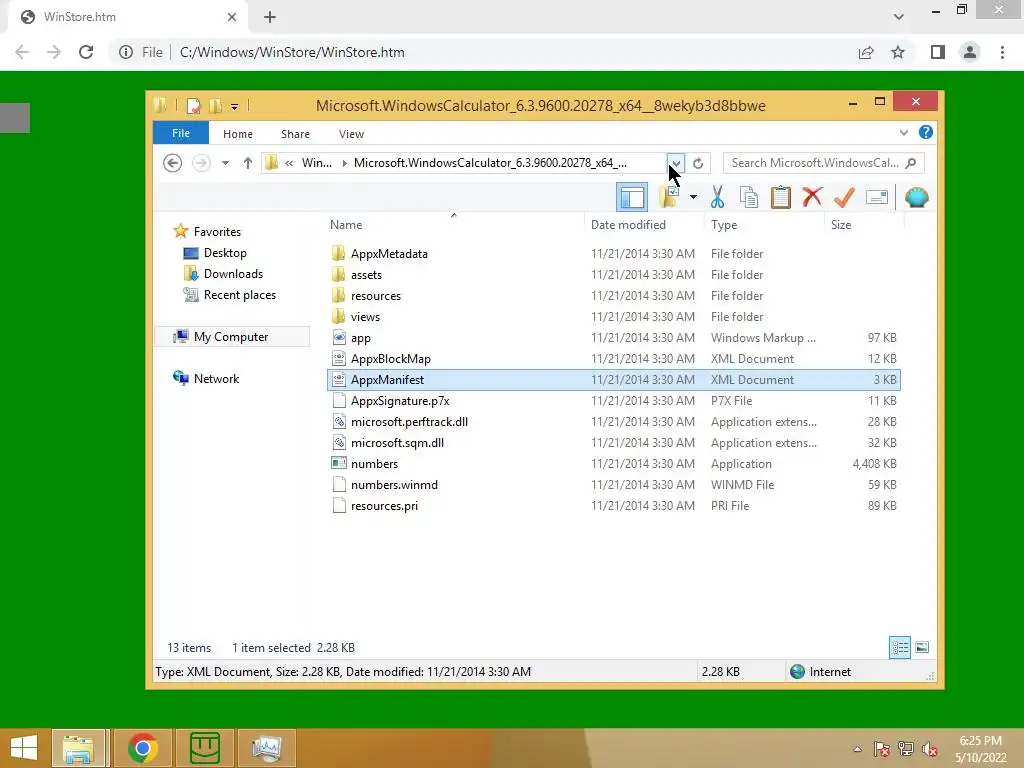Go back in Explorer folder history
This screenshot has height=768, width=1024.
172,163
